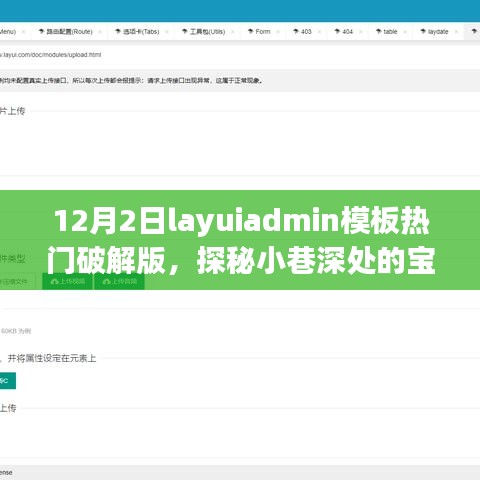Open the layui.com upload.html documentation link

pos(50,55)
